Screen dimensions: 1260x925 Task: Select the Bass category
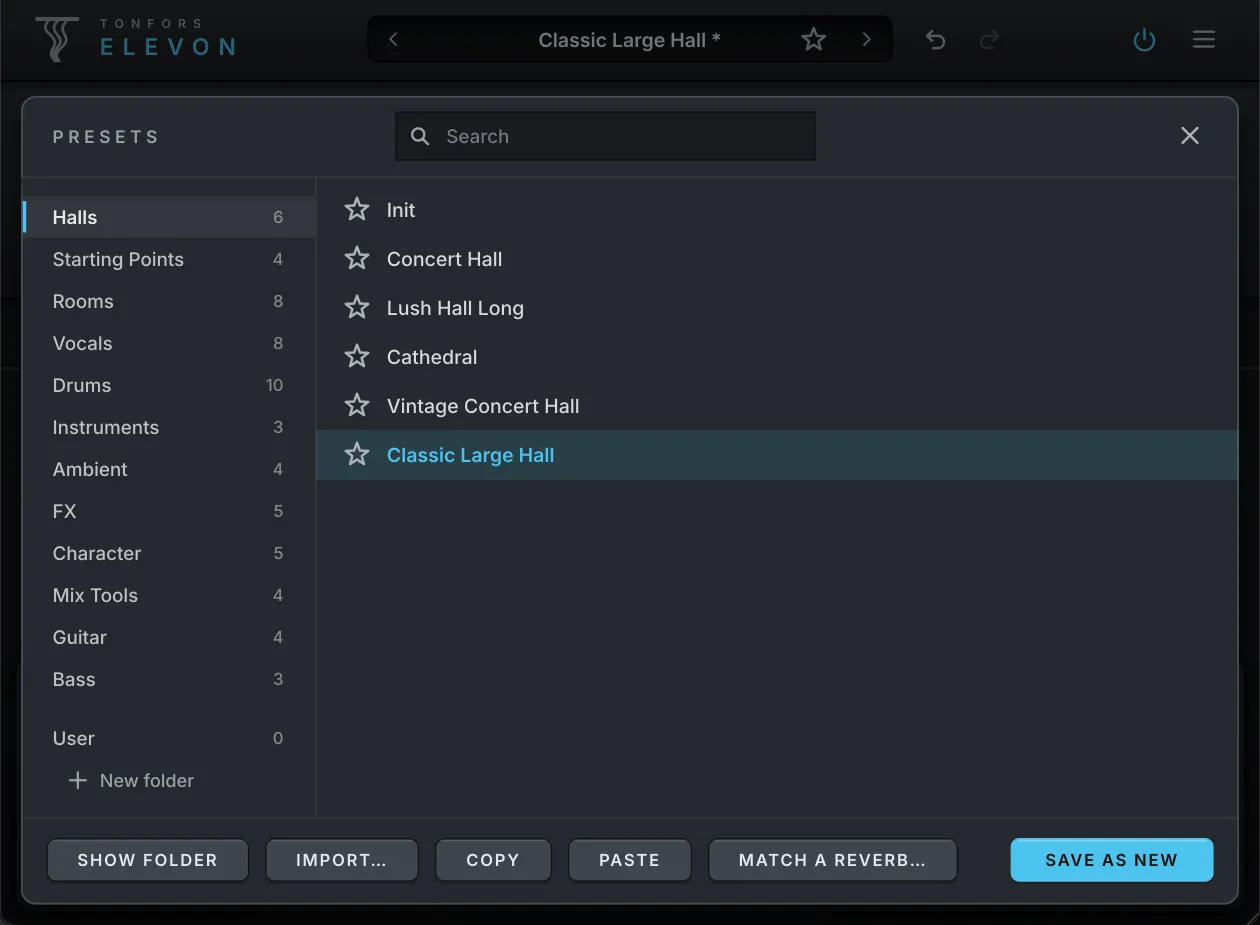169,679
